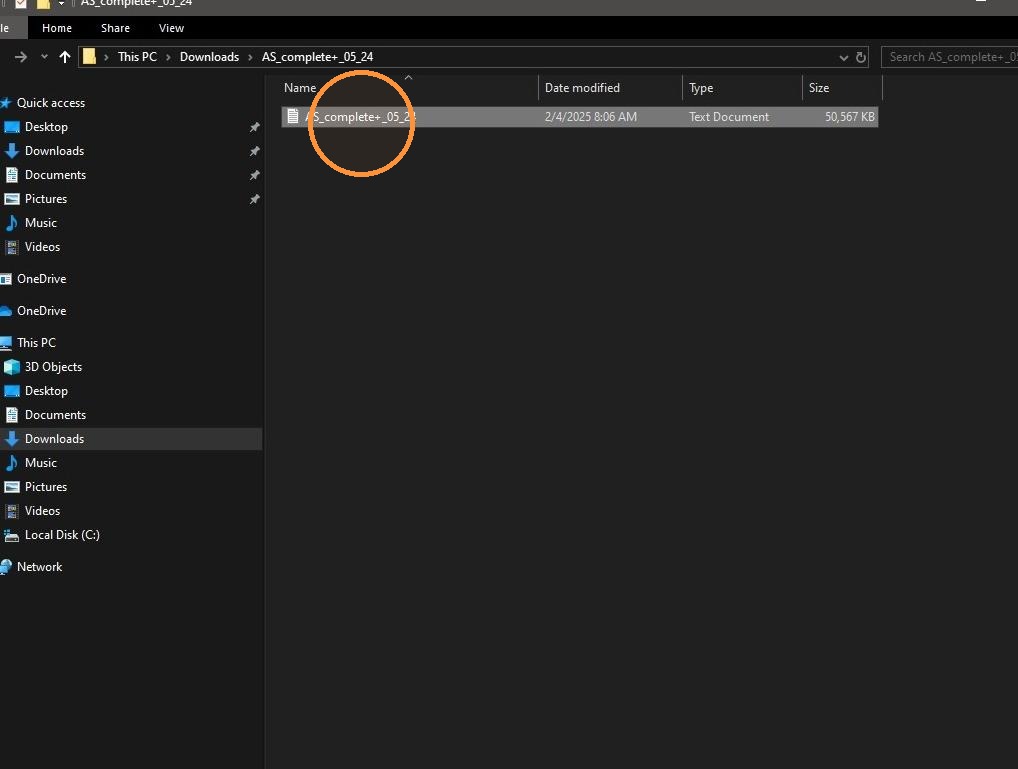Image resolution: width=1018 pixels, height=769 pixels.
Task: Go up one folder level
Action: pos(64,57)
